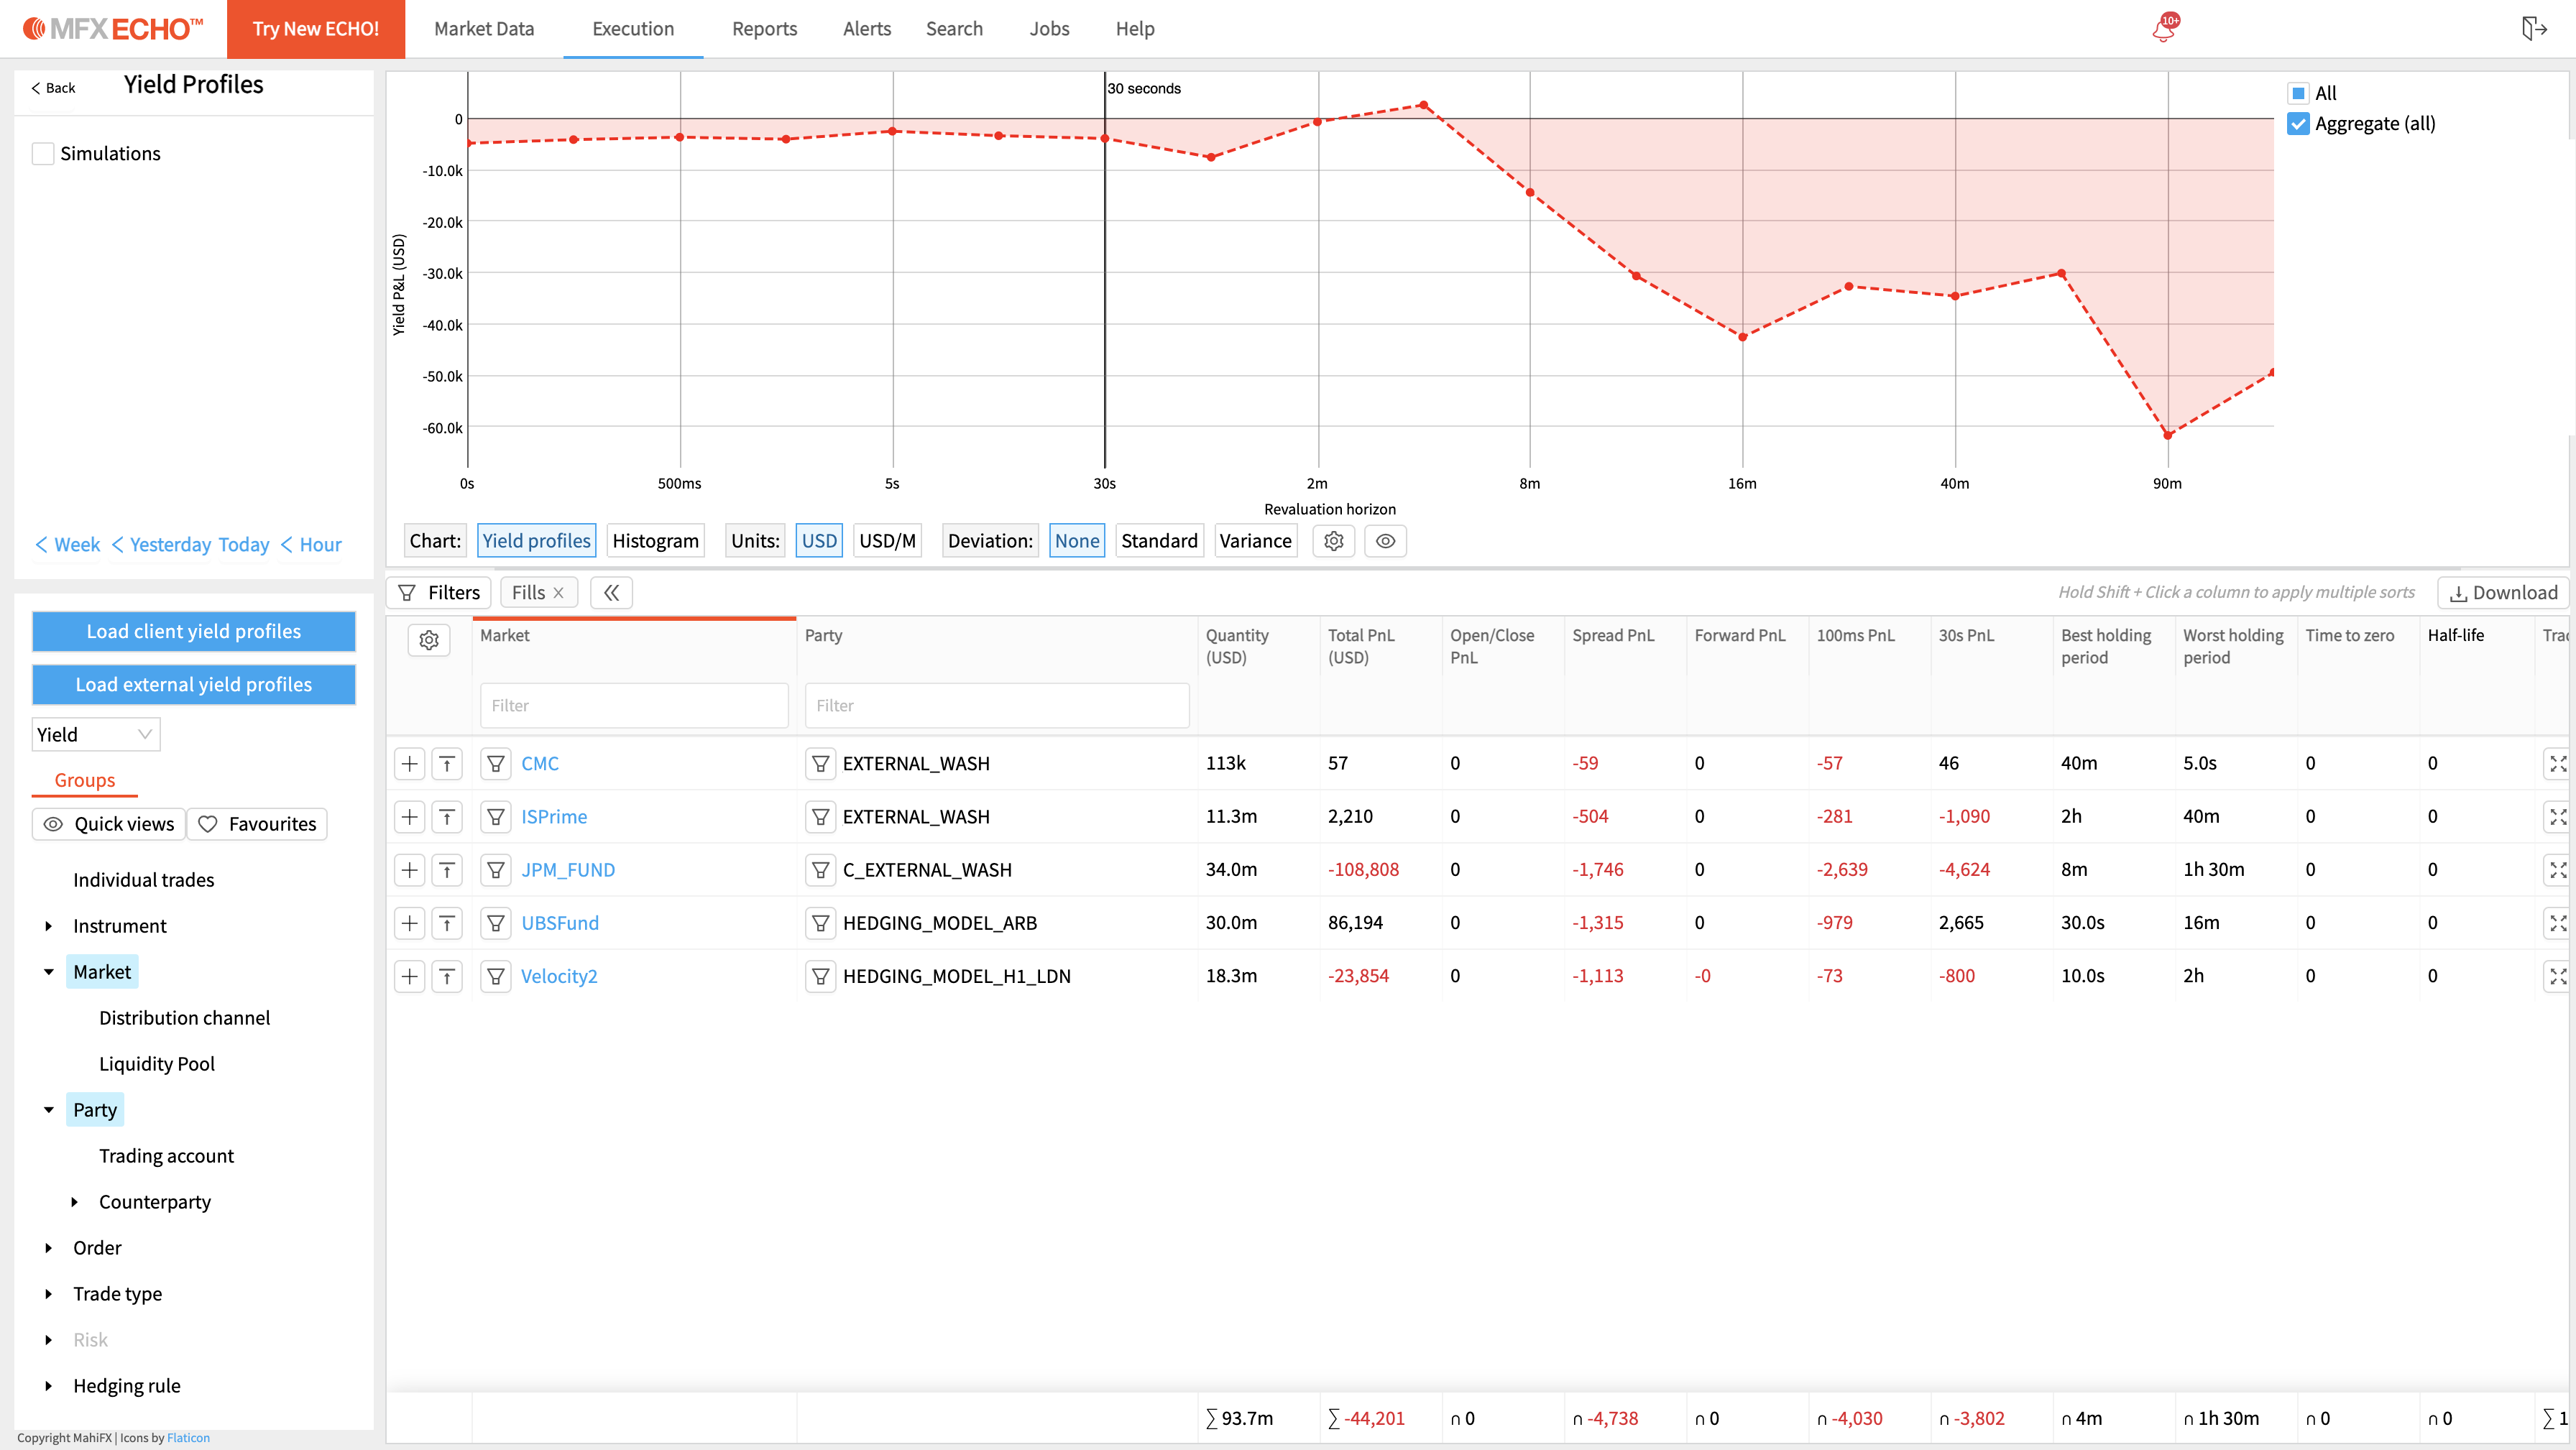Screen dimensions: 2576x1450
Task: Filter by JPM_FUND market funnel icon
Action: (496, 870)
